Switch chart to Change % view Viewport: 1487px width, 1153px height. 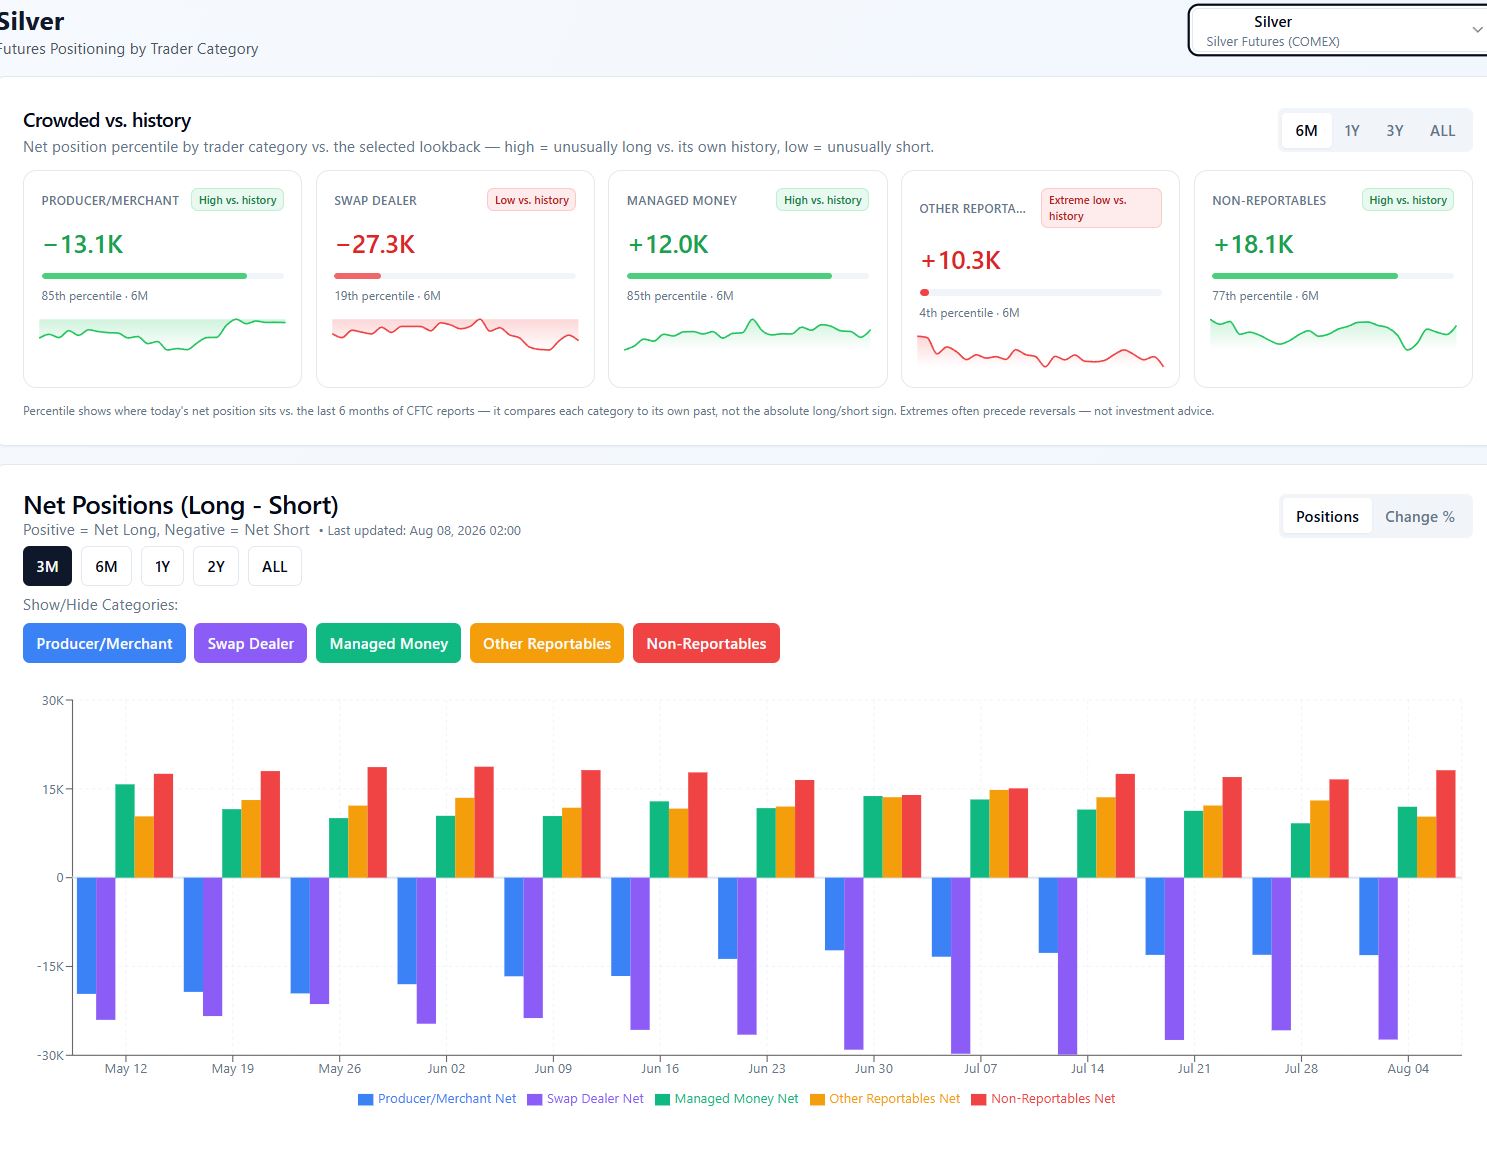click(1419, 516)
